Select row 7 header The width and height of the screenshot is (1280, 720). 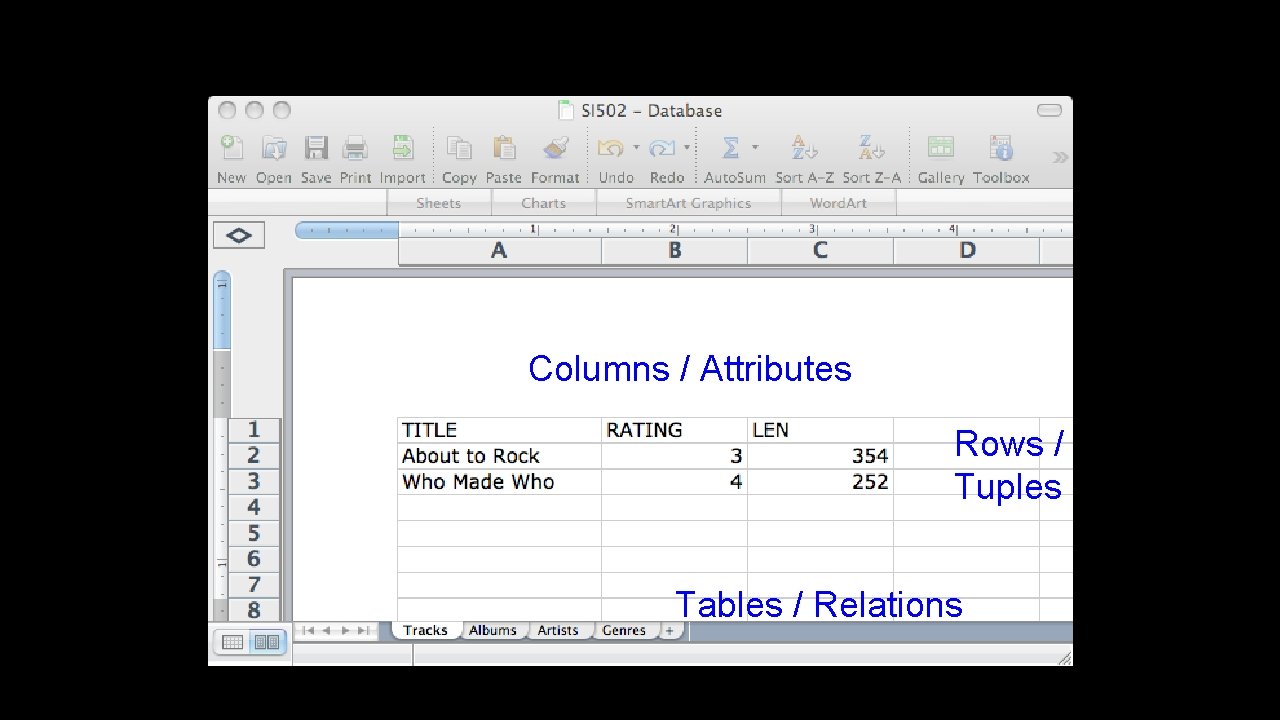coord(254,585)
